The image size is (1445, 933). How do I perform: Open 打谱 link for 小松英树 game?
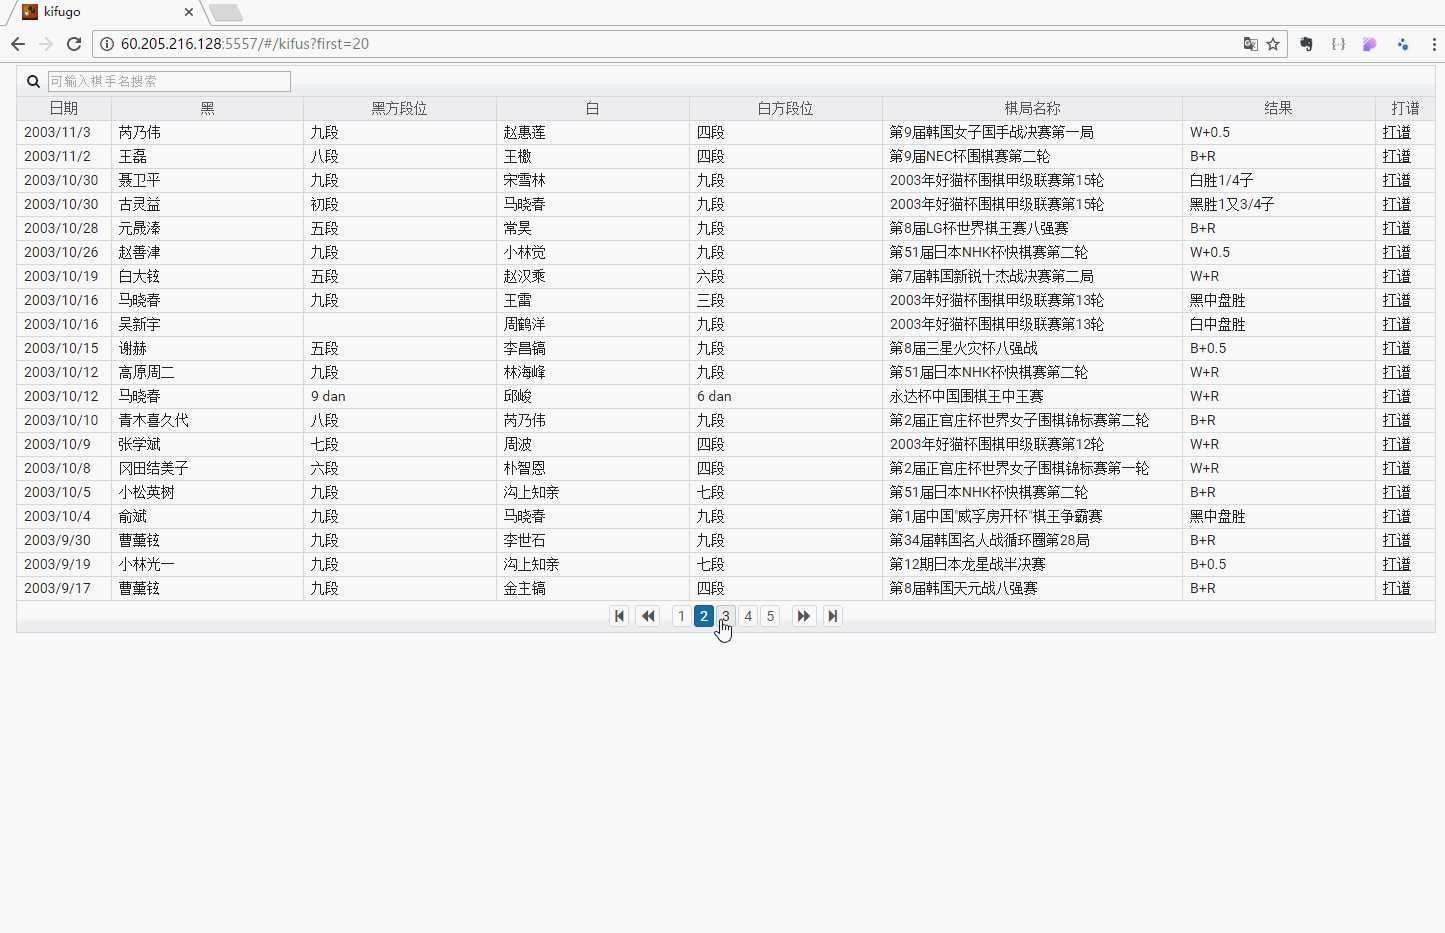point(1397,492)
